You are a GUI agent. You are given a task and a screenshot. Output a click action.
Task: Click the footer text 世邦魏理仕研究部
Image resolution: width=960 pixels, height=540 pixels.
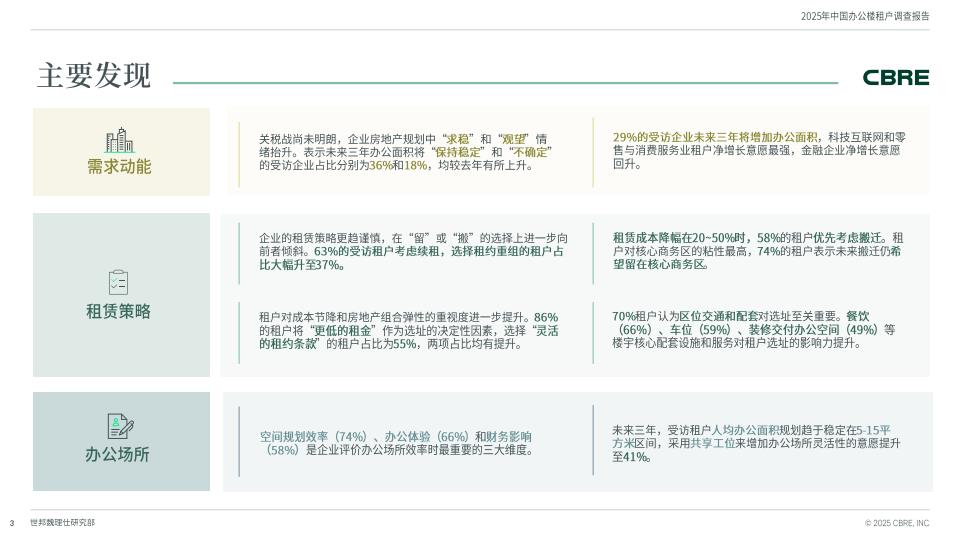[62, 523]
